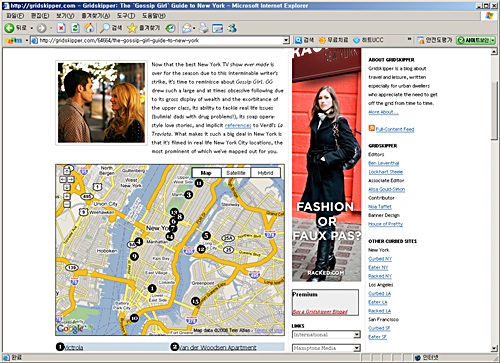
Task: Click the toolbar search button beside address bar
Action: tap(304, 40)
